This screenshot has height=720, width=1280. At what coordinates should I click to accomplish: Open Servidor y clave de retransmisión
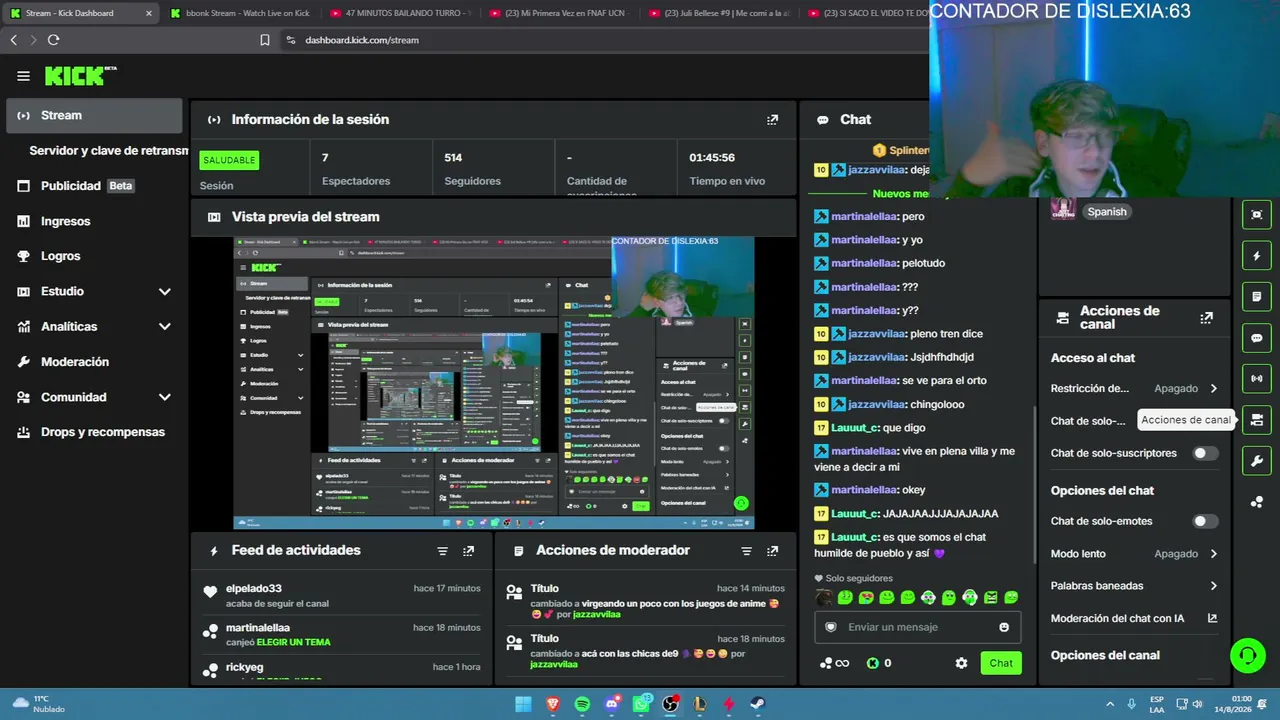coord(108,151)
